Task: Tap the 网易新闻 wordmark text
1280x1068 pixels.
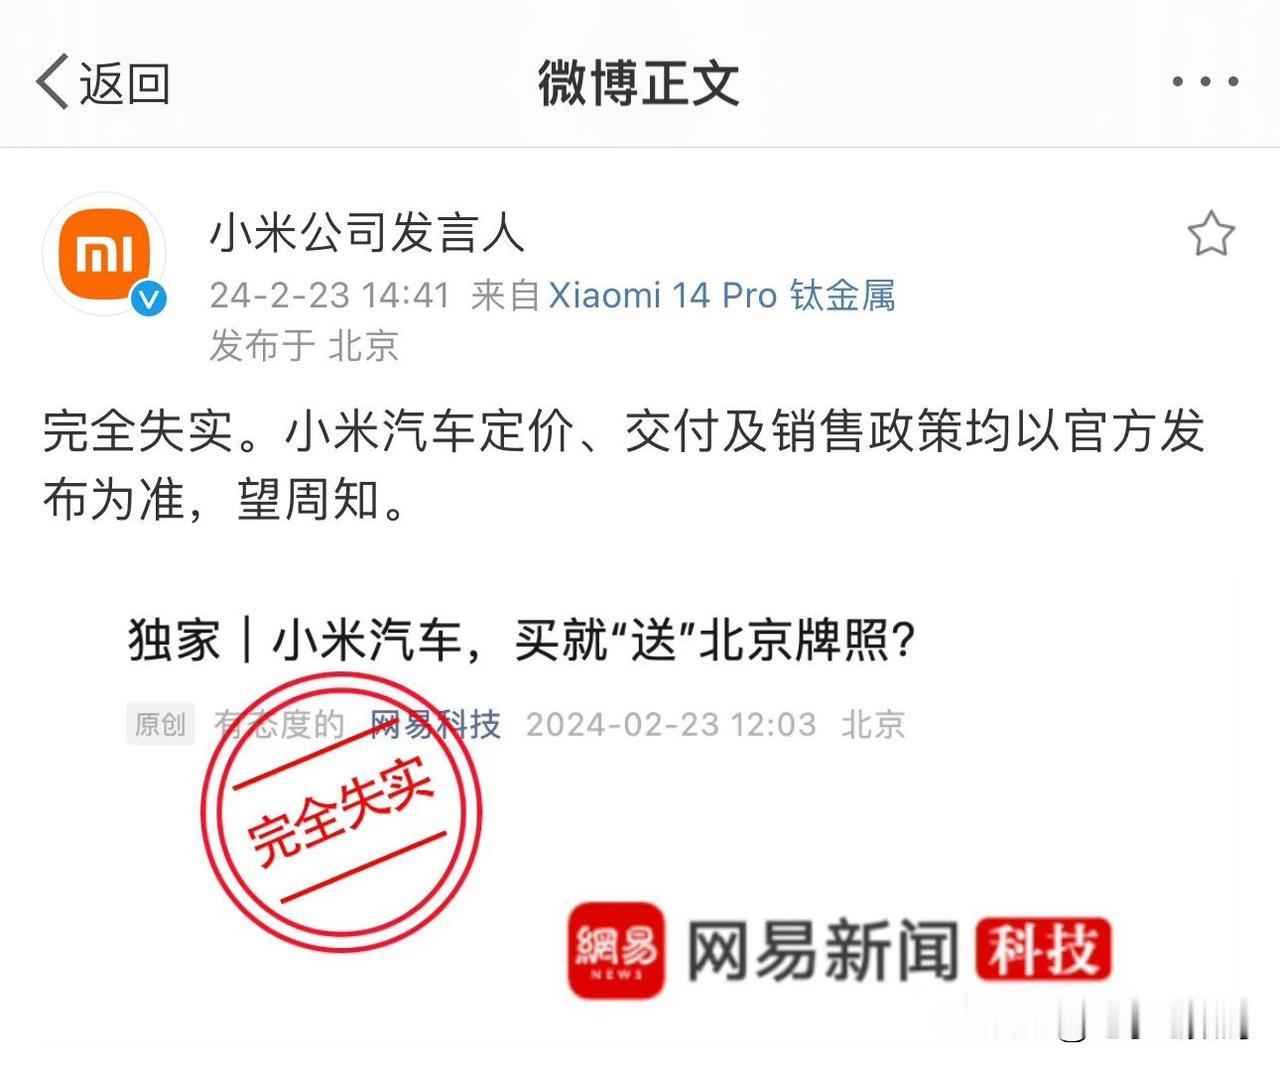Action: [822, 950]
